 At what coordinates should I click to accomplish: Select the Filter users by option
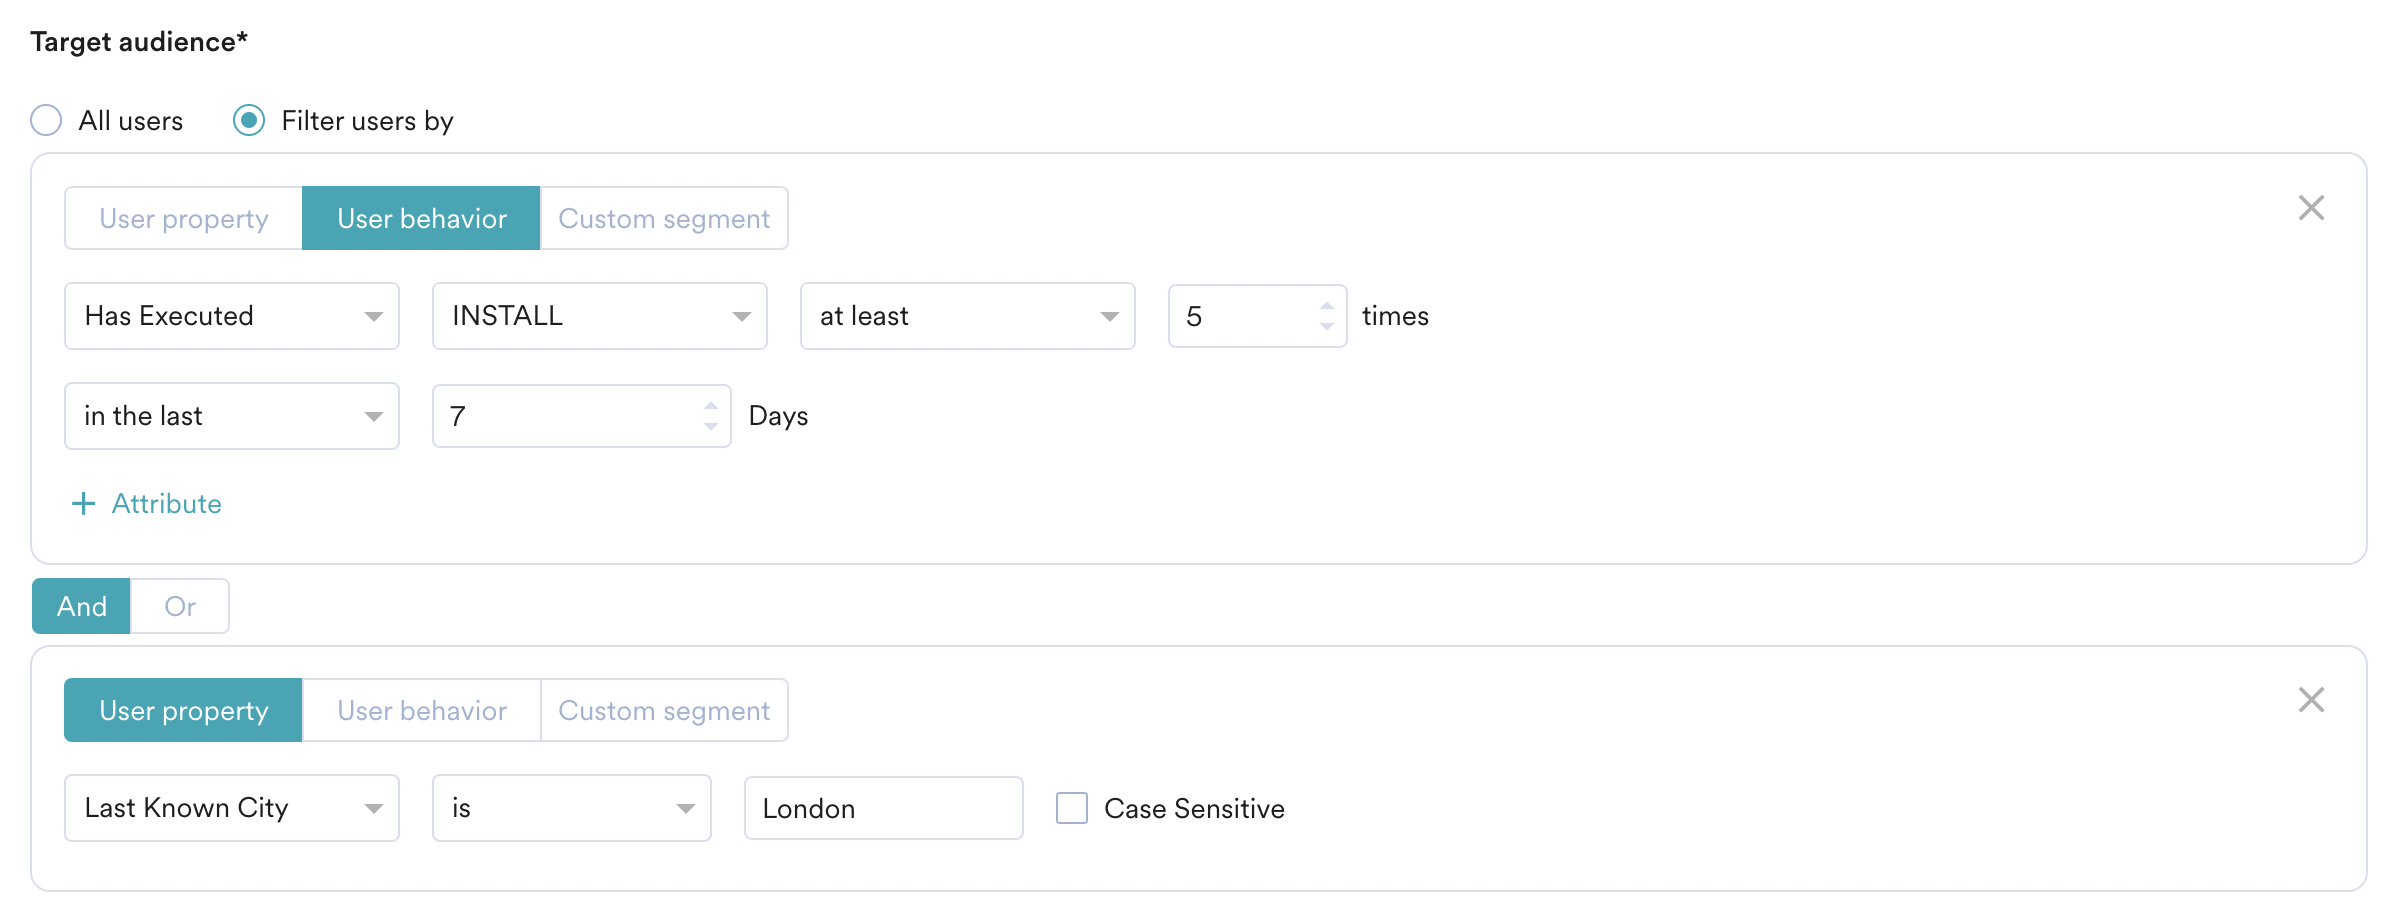tap(249, 121)
